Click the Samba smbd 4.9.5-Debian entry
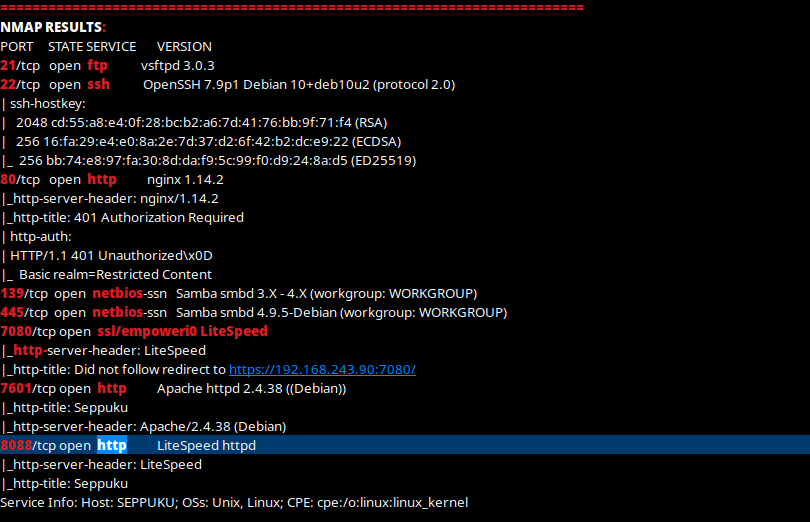The image size is (810, 522). (341, 312)
